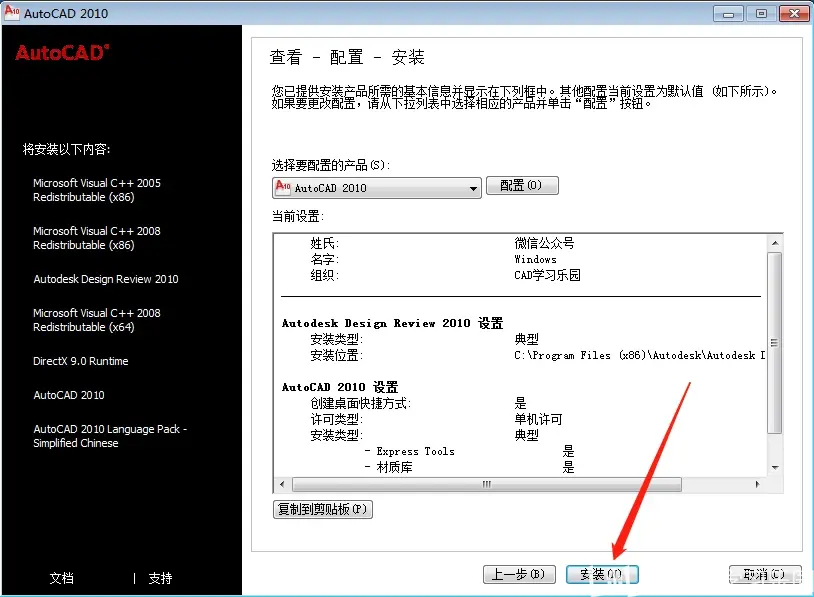Image resolution: width=814 pixels, height=597 pixels.
Task: Click 'Autodesk Design Review 2010' sidebar item
Action: coord(106,279)
